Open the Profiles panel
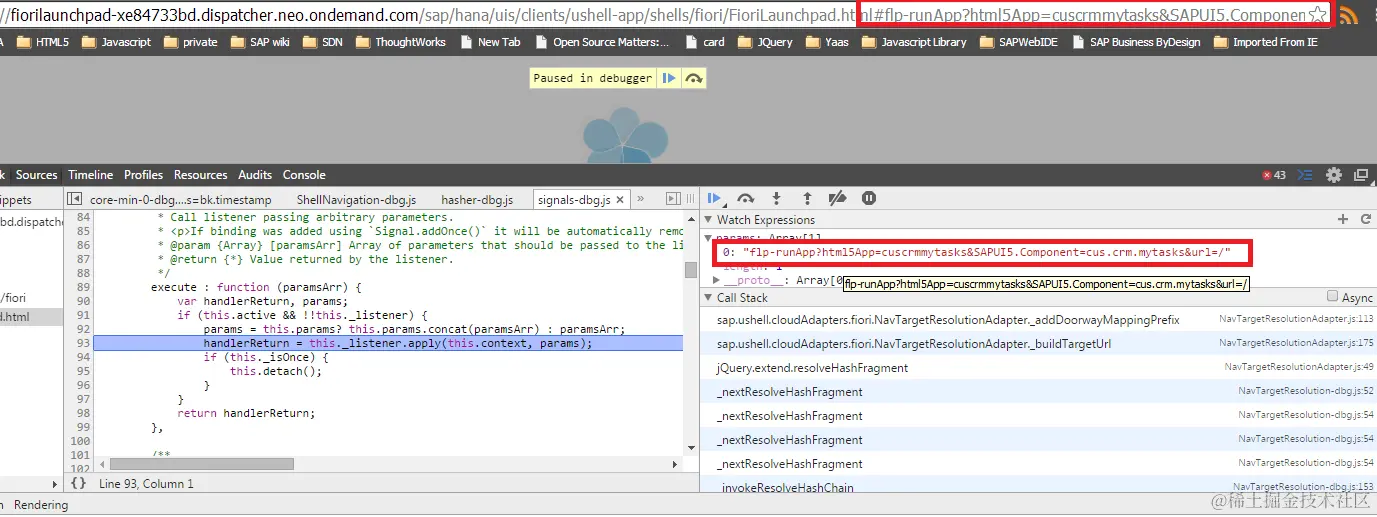1377x517 pixels. (x=144, y=175)
